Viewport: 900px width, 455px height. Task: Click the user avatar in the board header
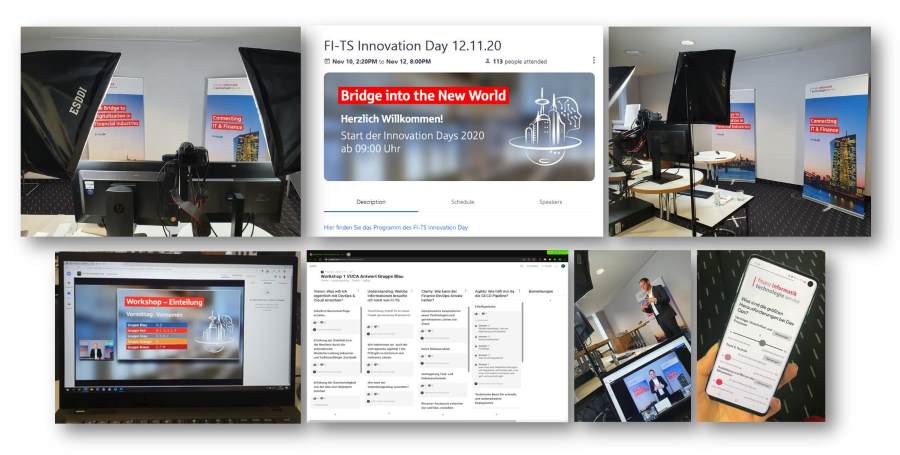point(563,266)
